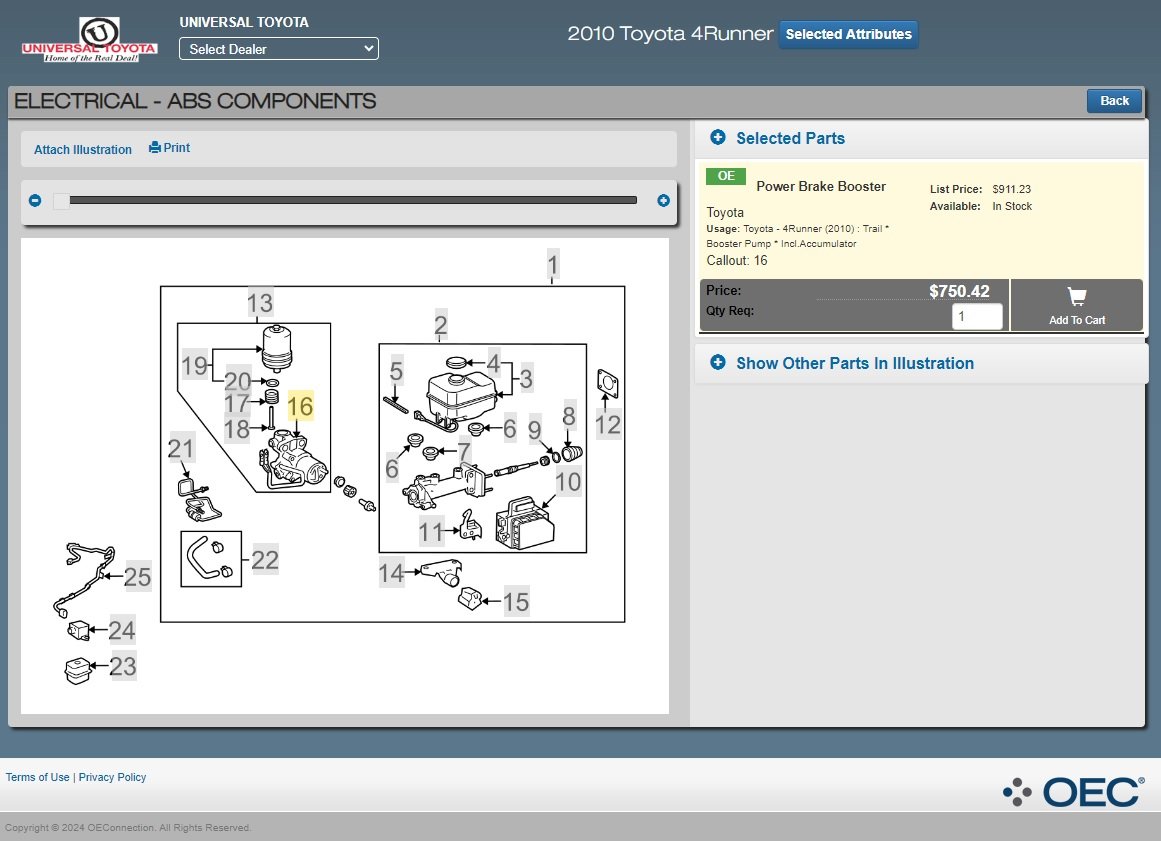
Task: Select callout 13 in the diagram
Action: pyautogui.click(x=260, y=303)
